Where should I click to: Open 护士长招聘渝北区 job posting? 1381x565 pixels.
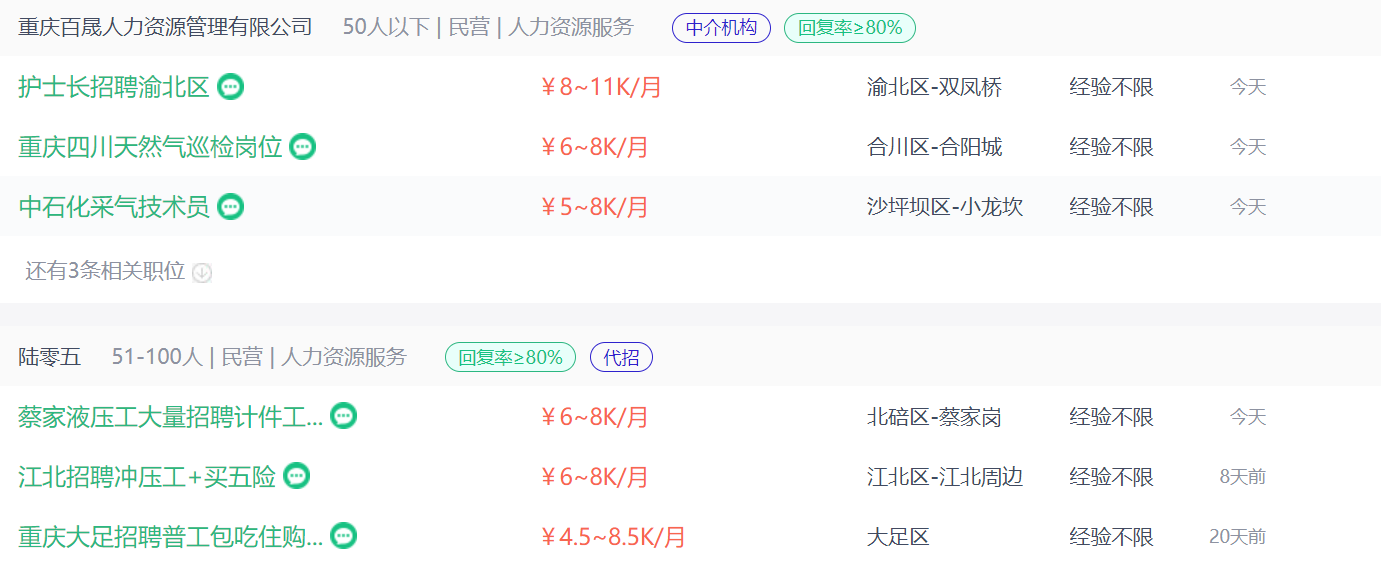point(114,87)
